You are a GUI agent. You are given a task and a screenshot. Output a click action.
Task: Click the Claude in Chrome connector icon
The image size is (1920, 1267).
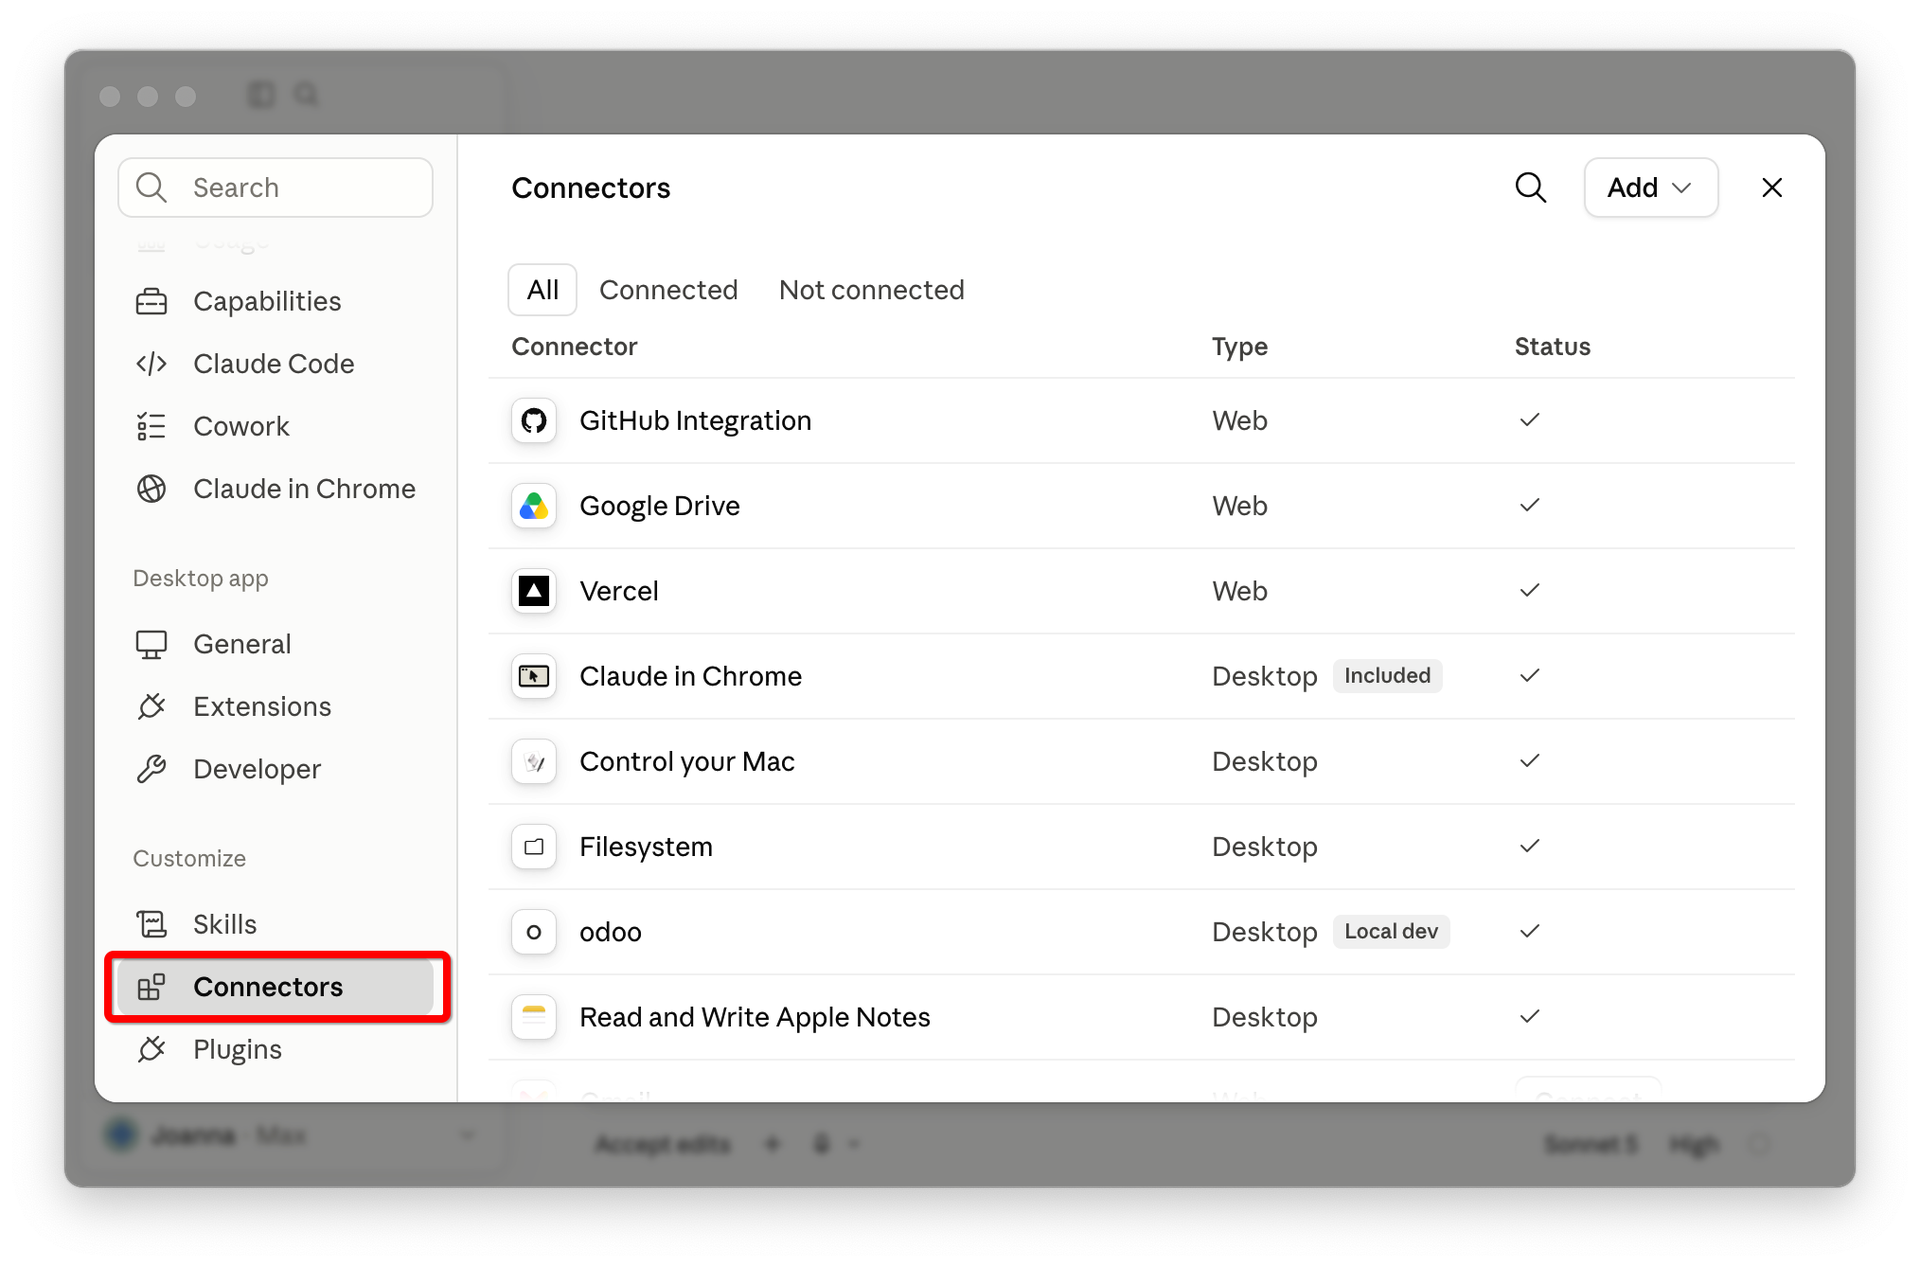click(534, 676)
